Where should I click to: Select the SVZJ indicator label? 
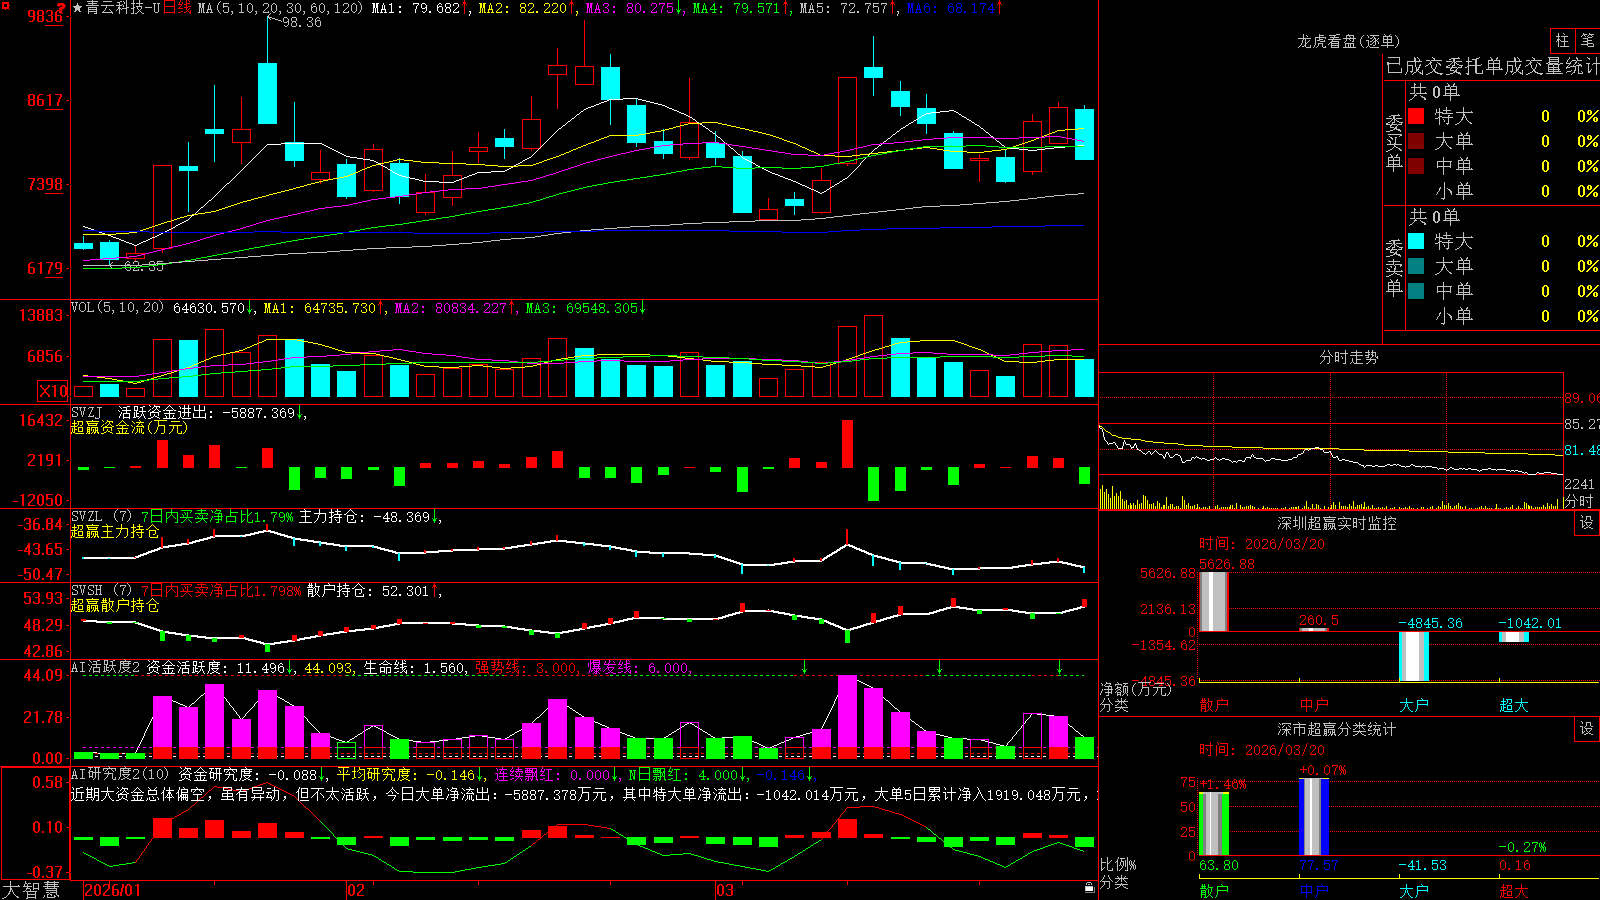[x=86, y=412]
